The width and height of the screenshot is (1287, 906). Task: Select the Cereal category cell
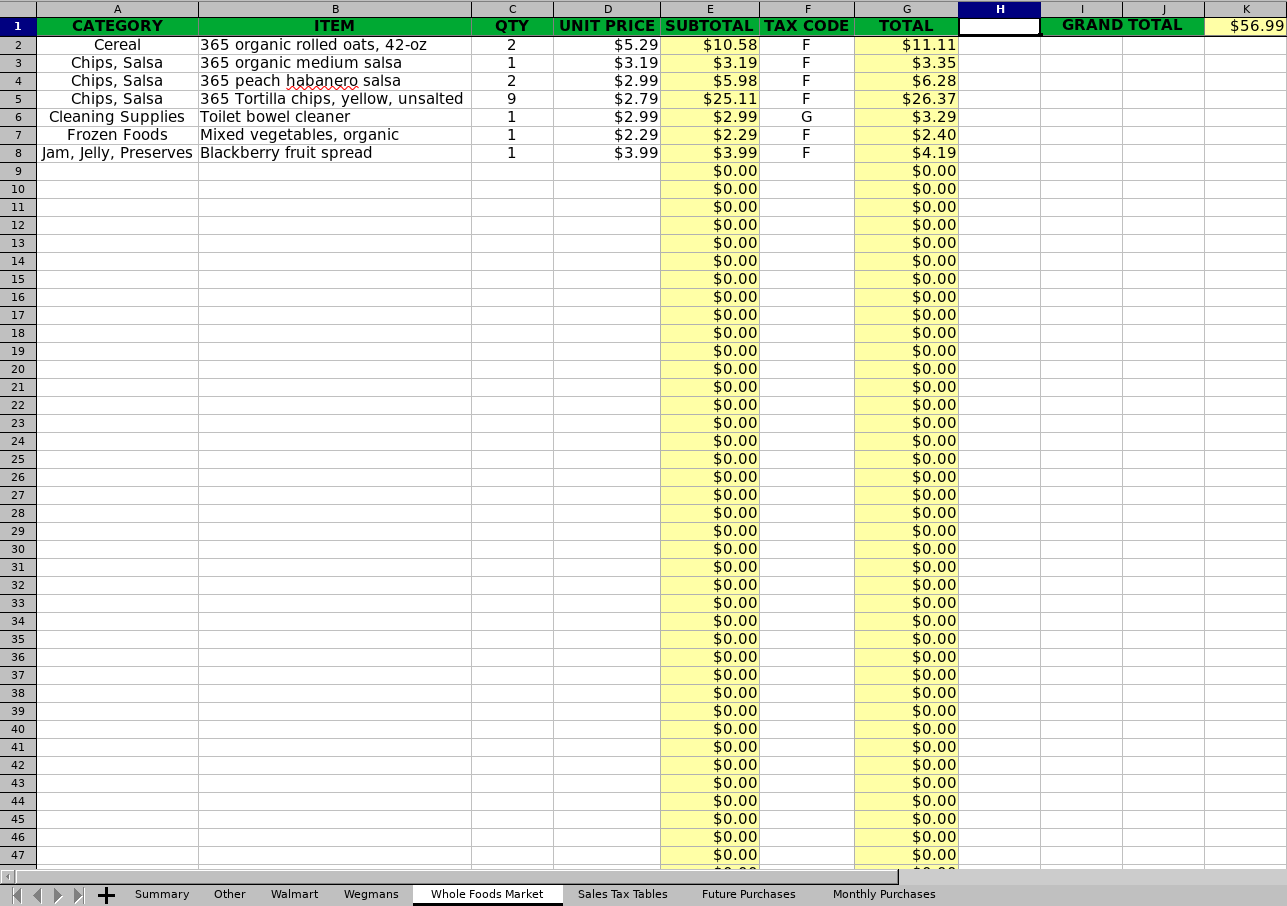pos(117,45)
